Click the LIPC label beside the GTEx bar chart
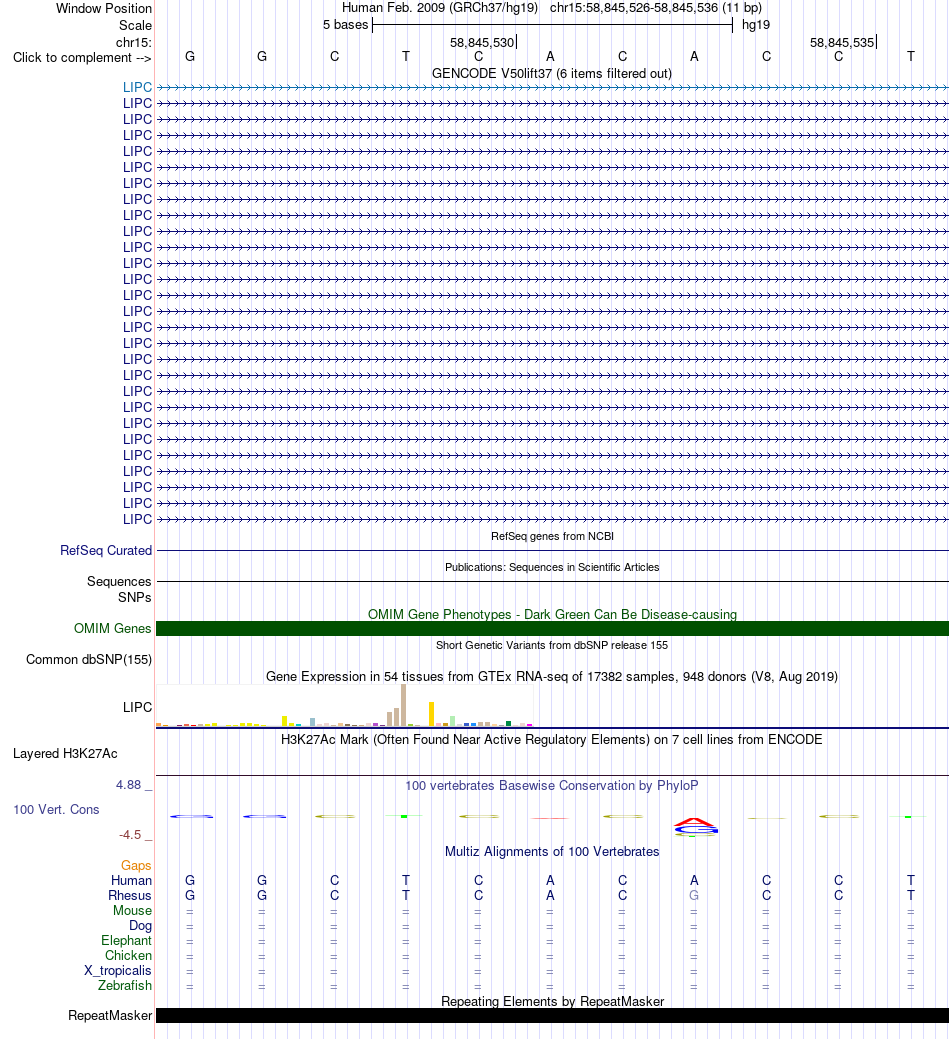Image resolution: width=950 pixels, height=1039 pixels. coord(137,708)
